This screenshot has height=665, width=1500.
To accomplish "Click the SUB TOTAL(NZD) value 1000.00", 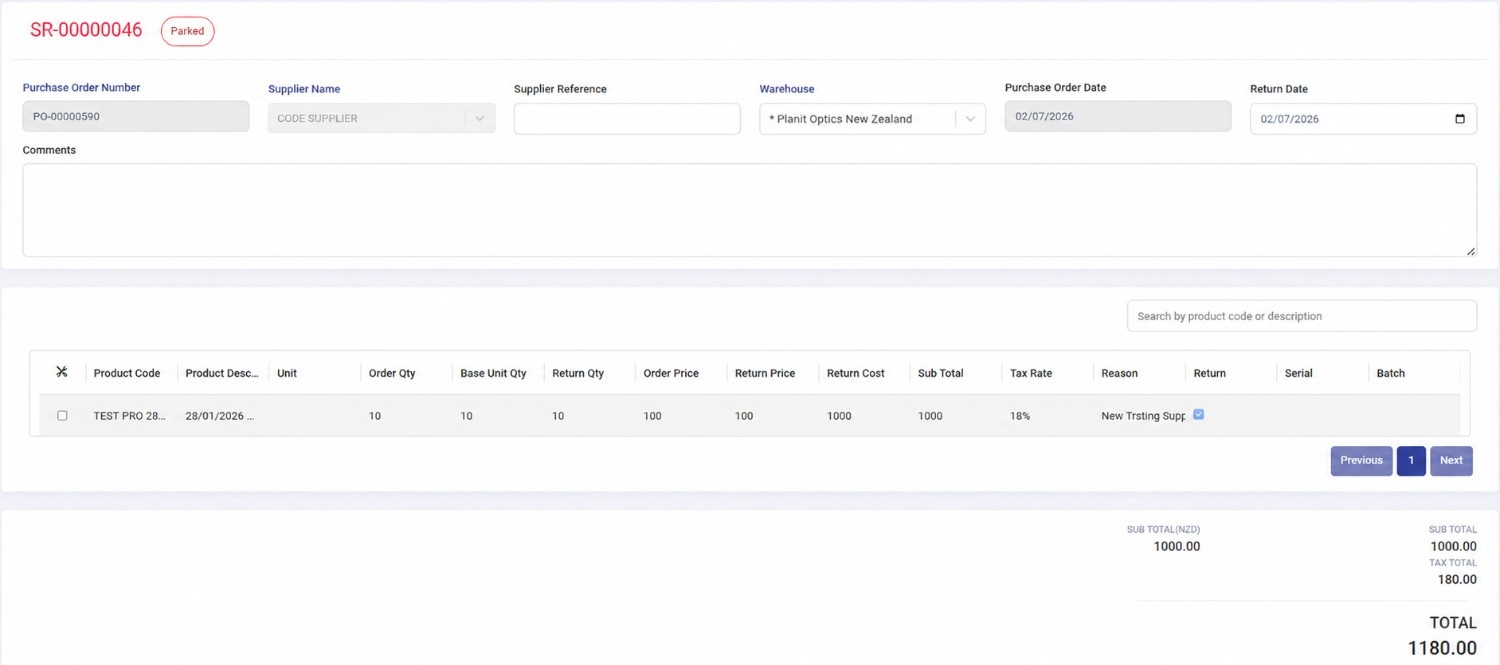I will (x=1177, y=546).
